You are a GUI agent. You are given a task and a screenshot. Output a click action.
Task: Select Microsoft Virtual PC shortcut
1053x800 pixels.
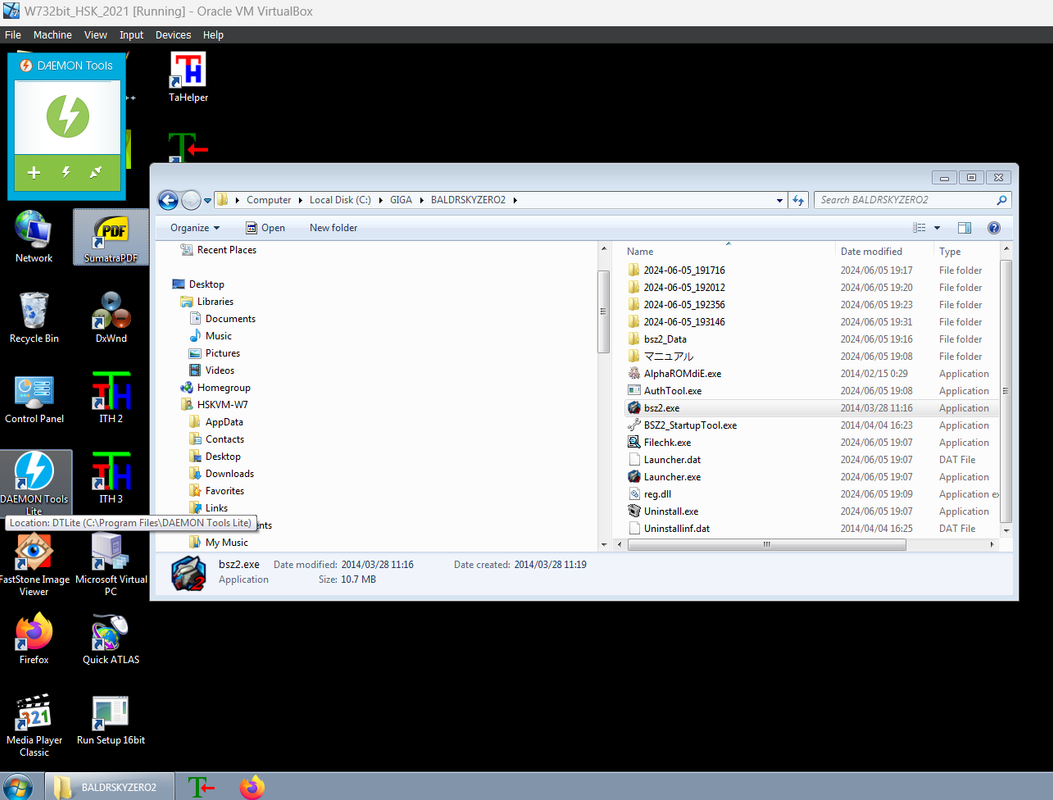point(111,565)
